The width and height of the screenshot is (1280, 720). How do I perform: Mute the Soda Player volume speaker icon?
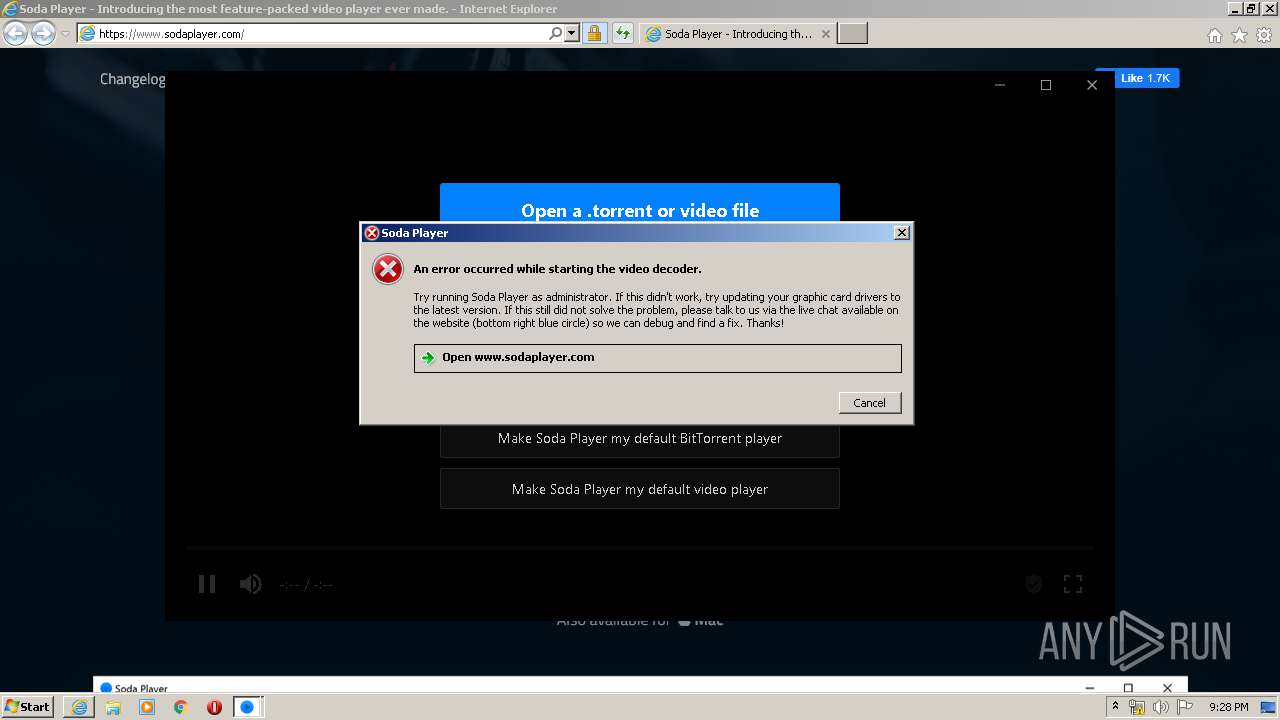250,584
